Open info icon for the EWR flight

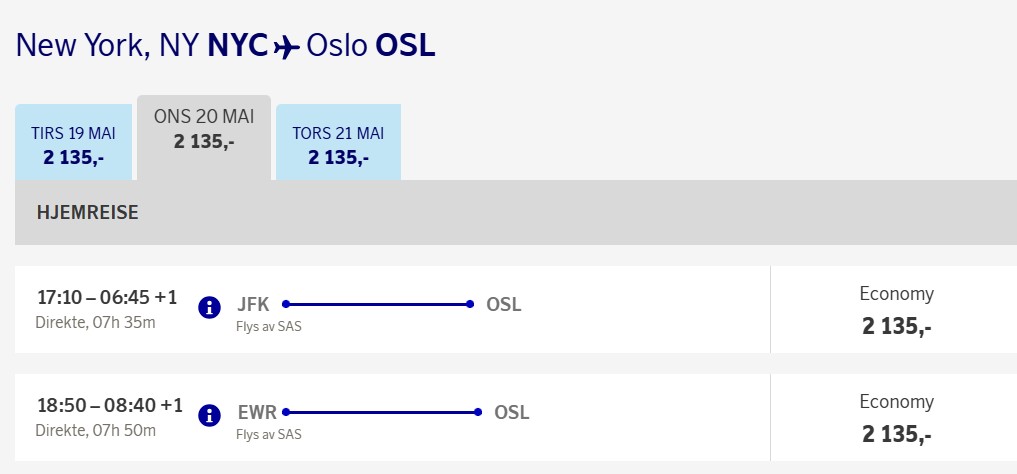click(209, 415)
